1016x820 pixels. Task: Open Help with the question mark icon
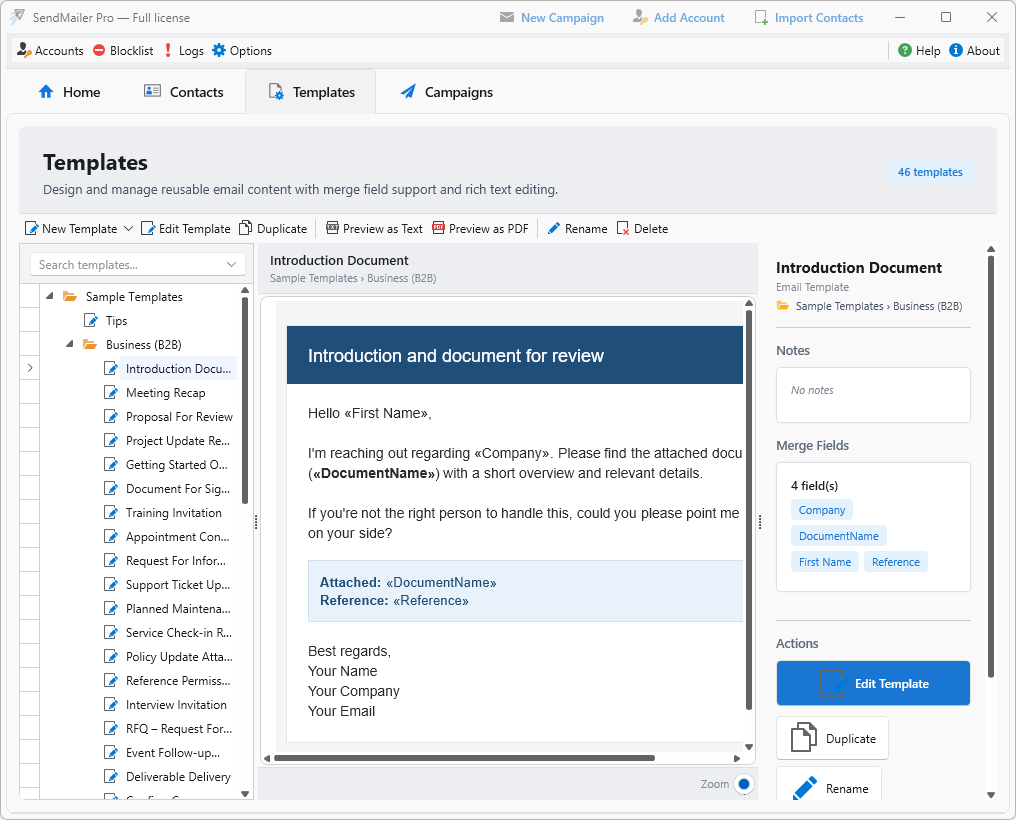pos(905,50)
